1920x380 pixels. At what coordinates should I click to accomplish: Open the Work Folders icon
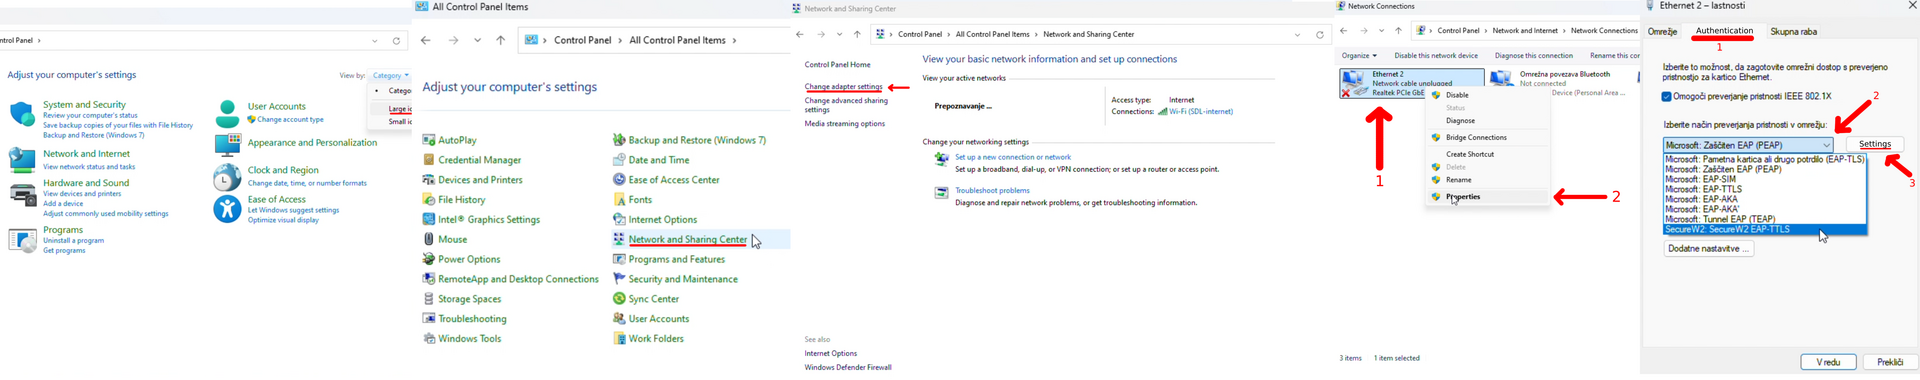pos(619,339)
